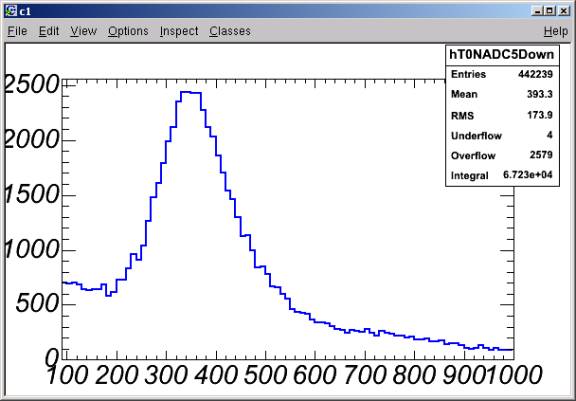576x401 pixels.
Task: Open the Classes menu
Action: point(230,31)
